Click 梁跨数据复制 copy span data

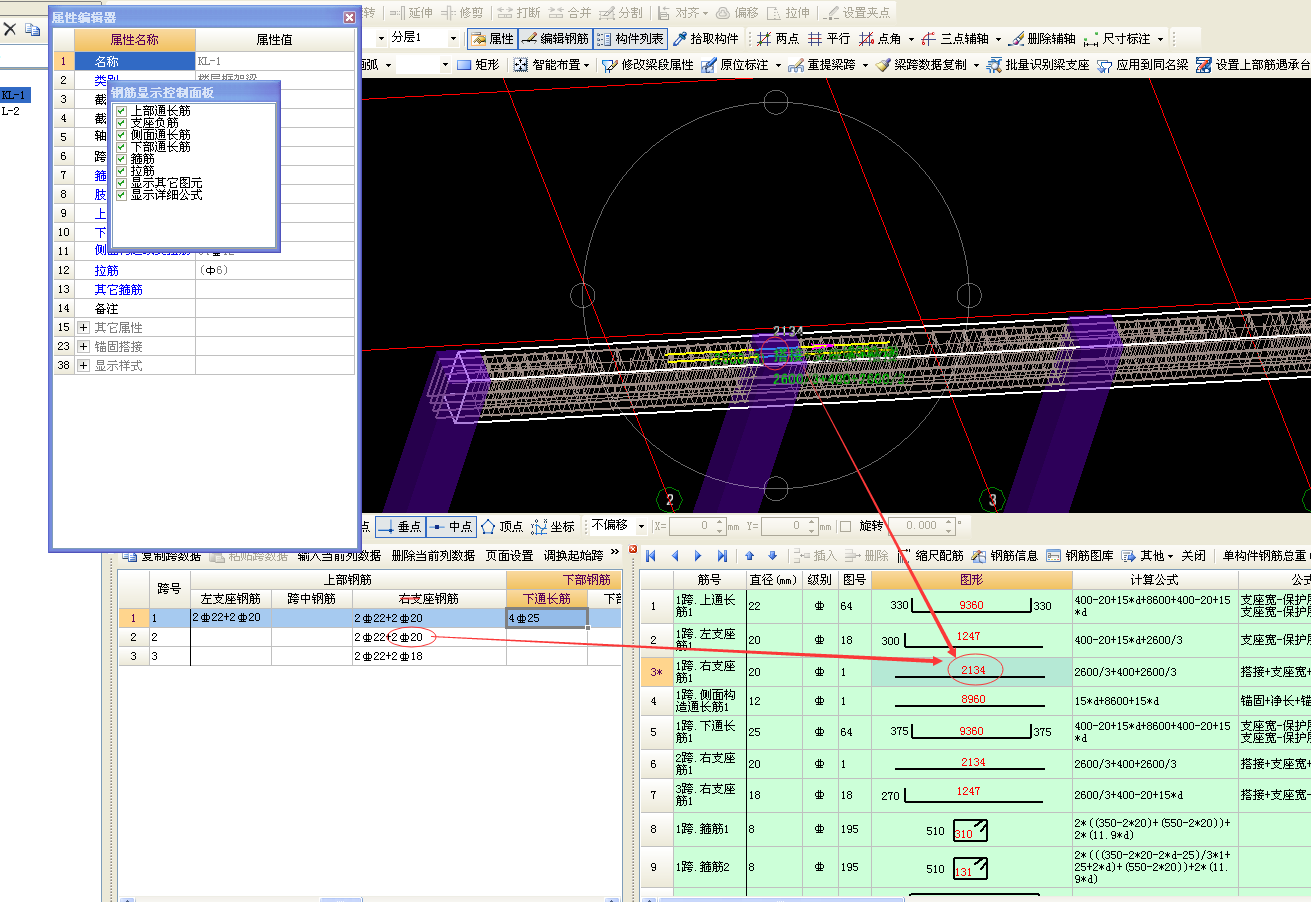point(921,65)
